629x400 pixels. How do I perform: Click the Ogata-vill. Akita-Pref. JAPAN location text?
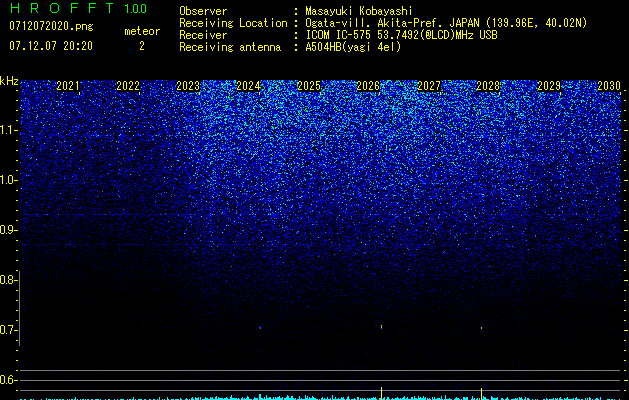(446, 23)
